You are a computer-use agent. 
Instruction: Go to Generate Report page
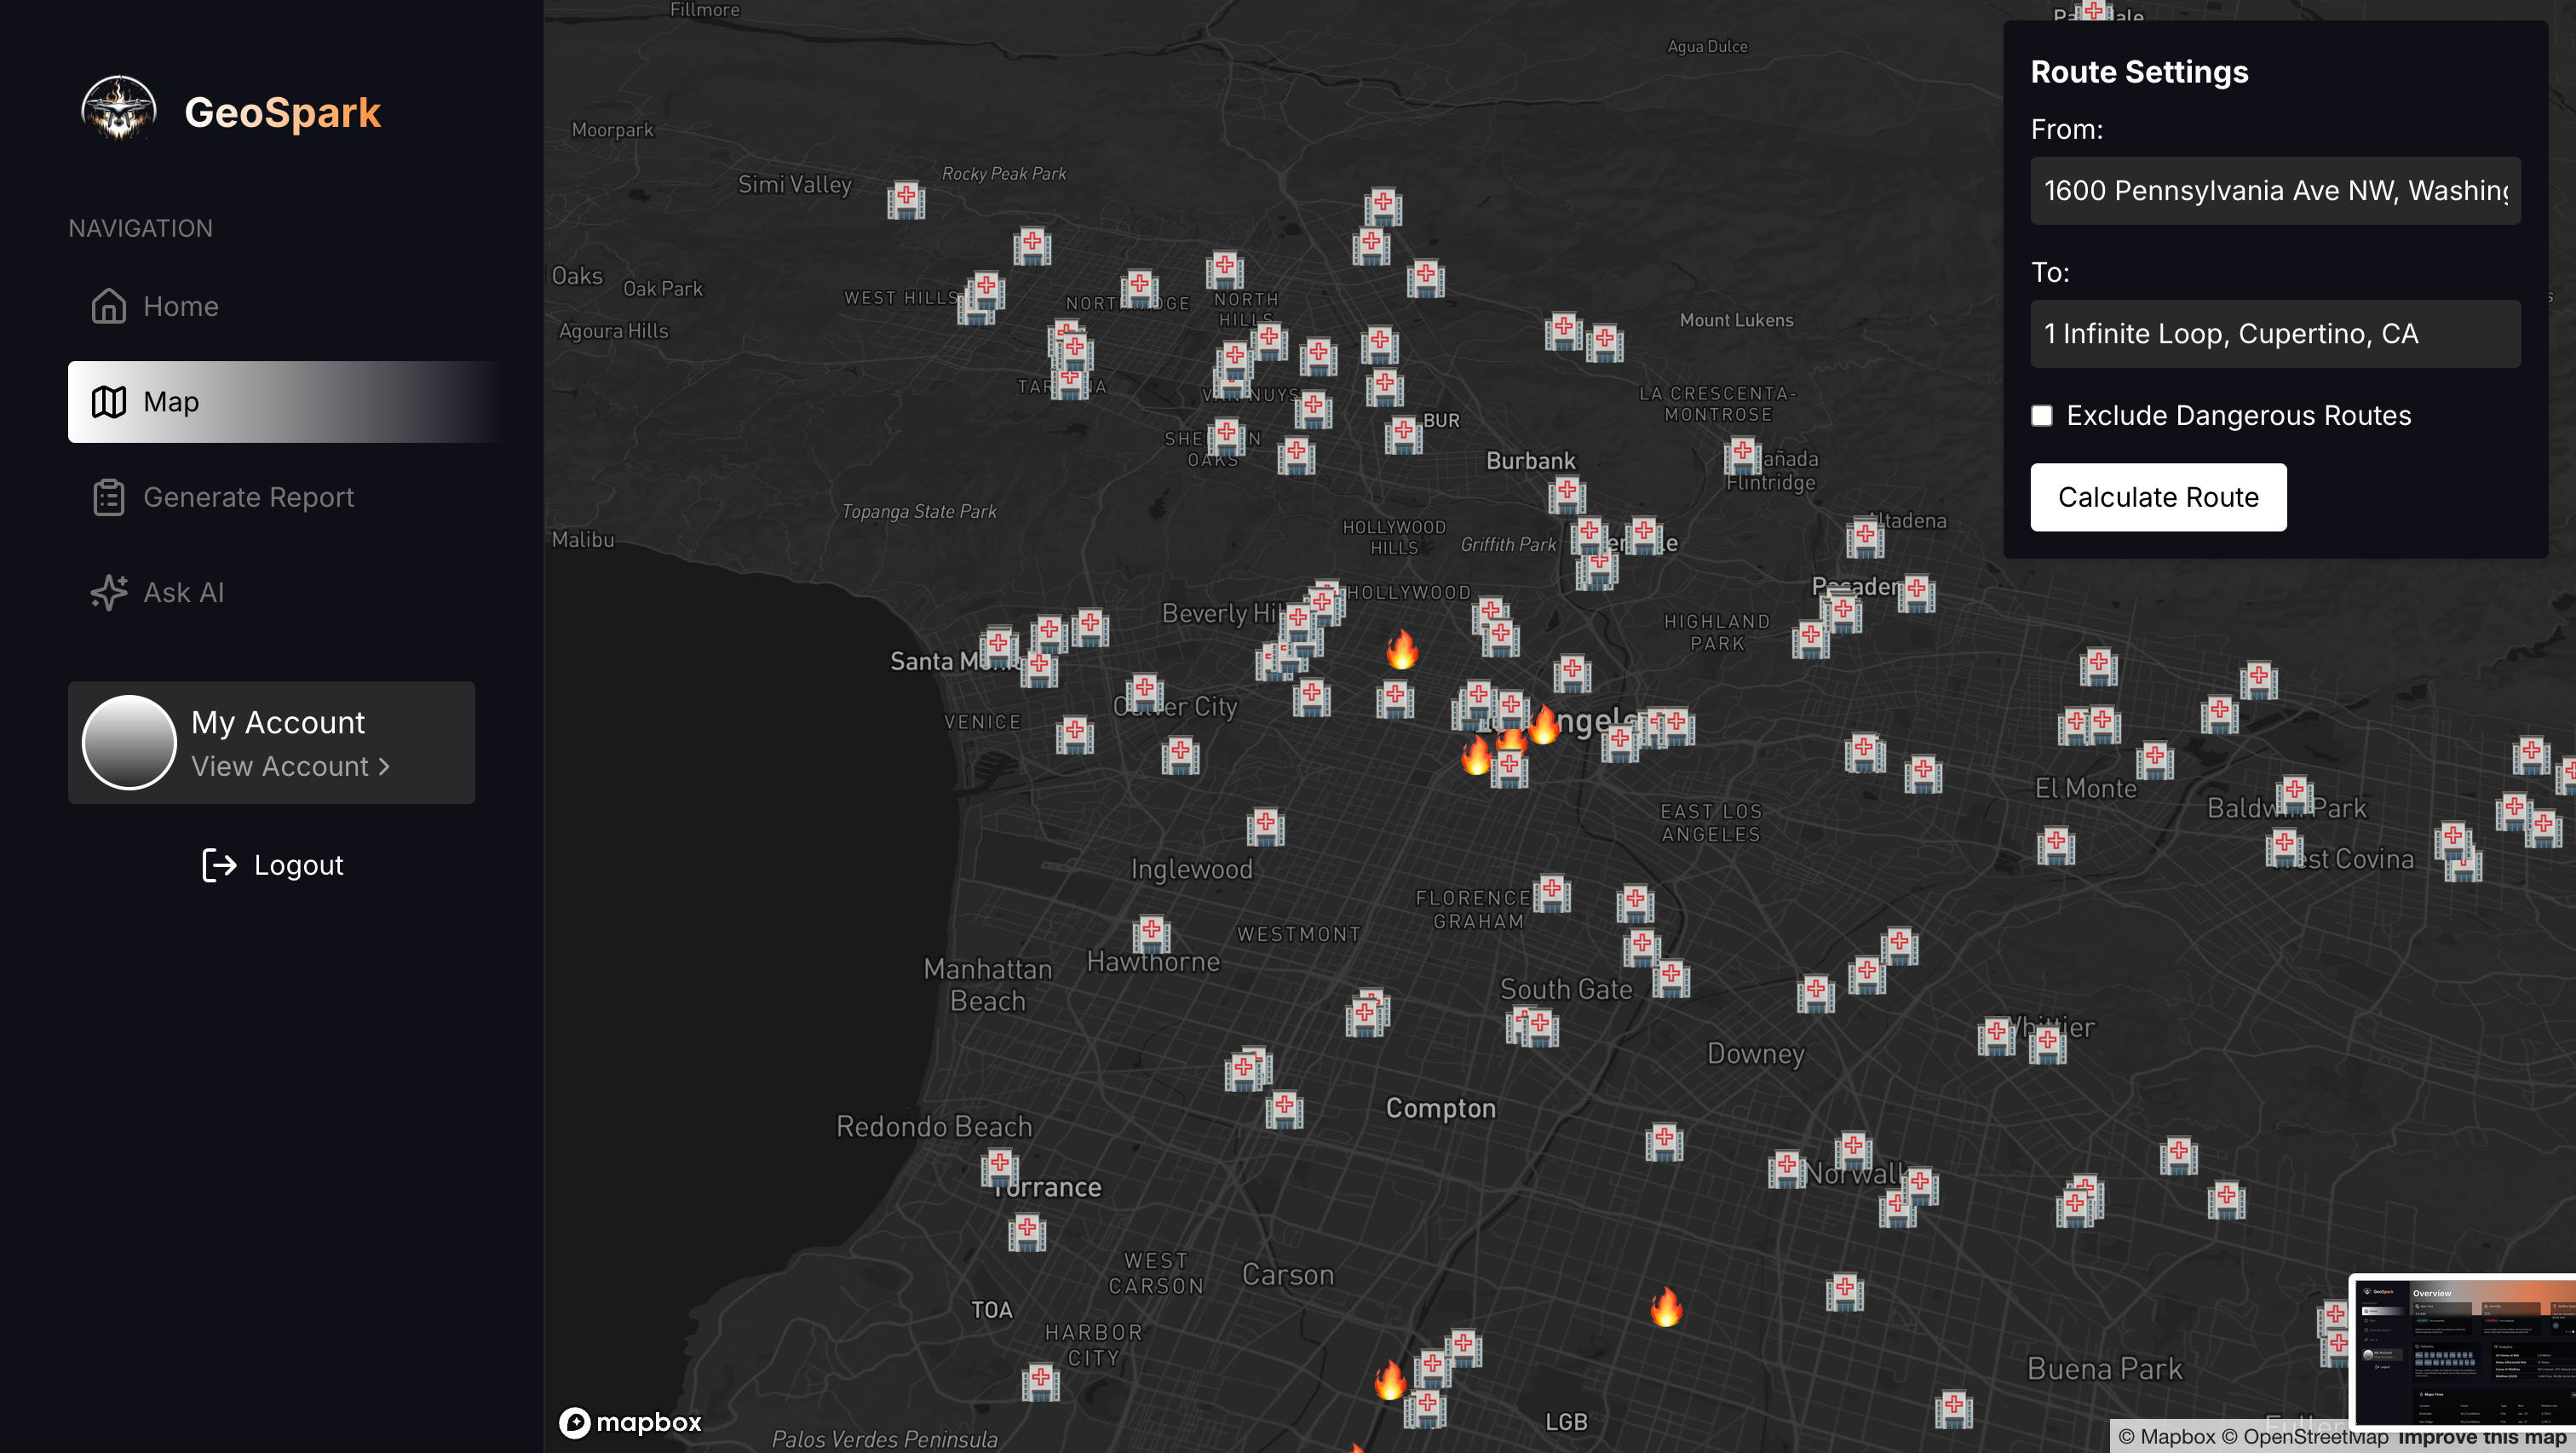248,497
